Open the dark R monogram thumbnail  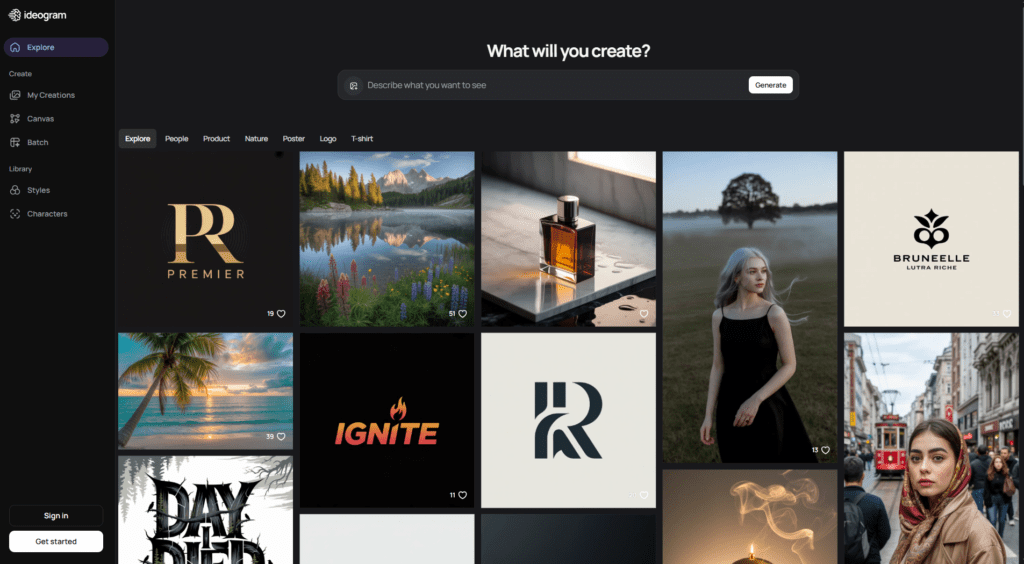[x=569, y=420]
